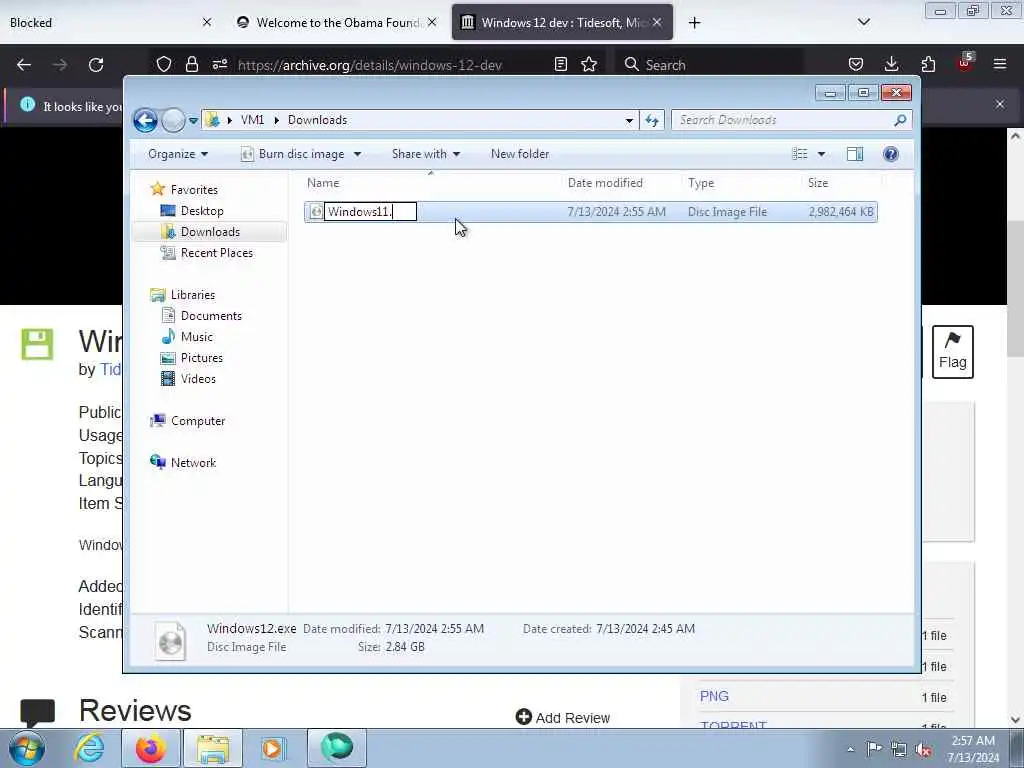Screen dimensions: 1024x768
Task: Expand the Burn disc image dropdown arrow
Action: 357,154
